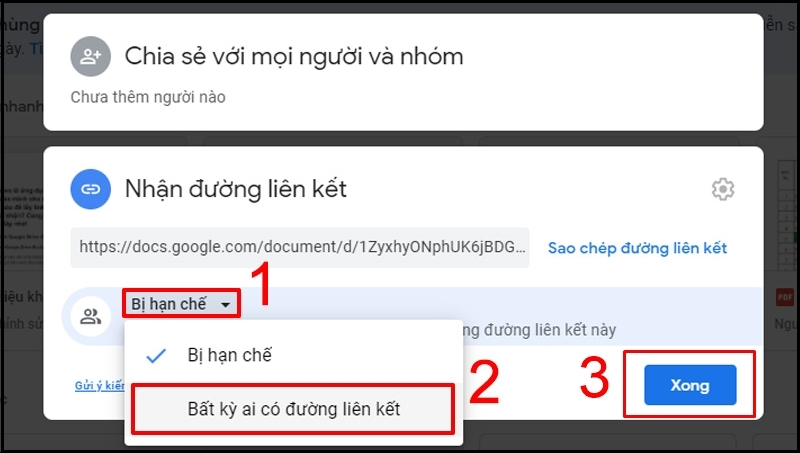Click the red PDF file icon
The height and width of the screenshot is (453, 800).
click(785, 297)
